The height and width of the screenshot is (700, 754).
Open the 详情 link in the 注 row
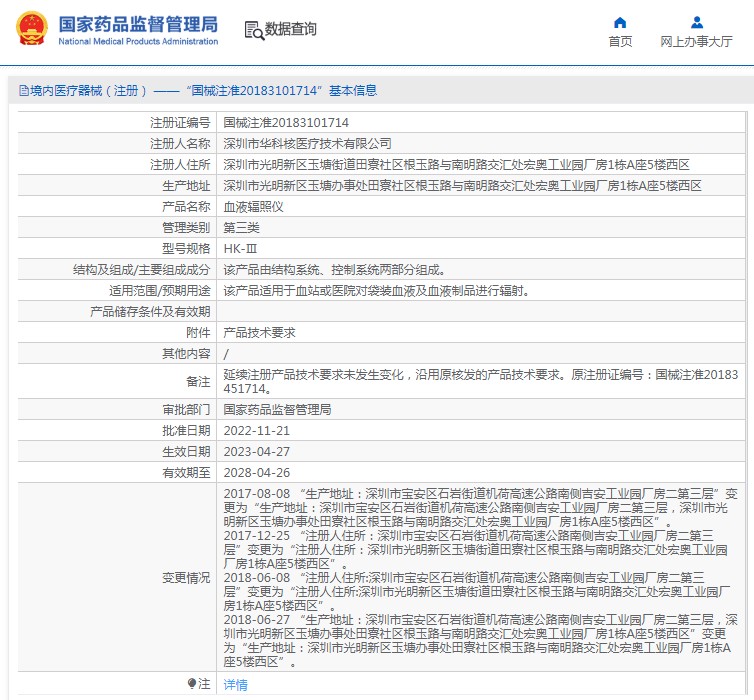pos(235,685)
